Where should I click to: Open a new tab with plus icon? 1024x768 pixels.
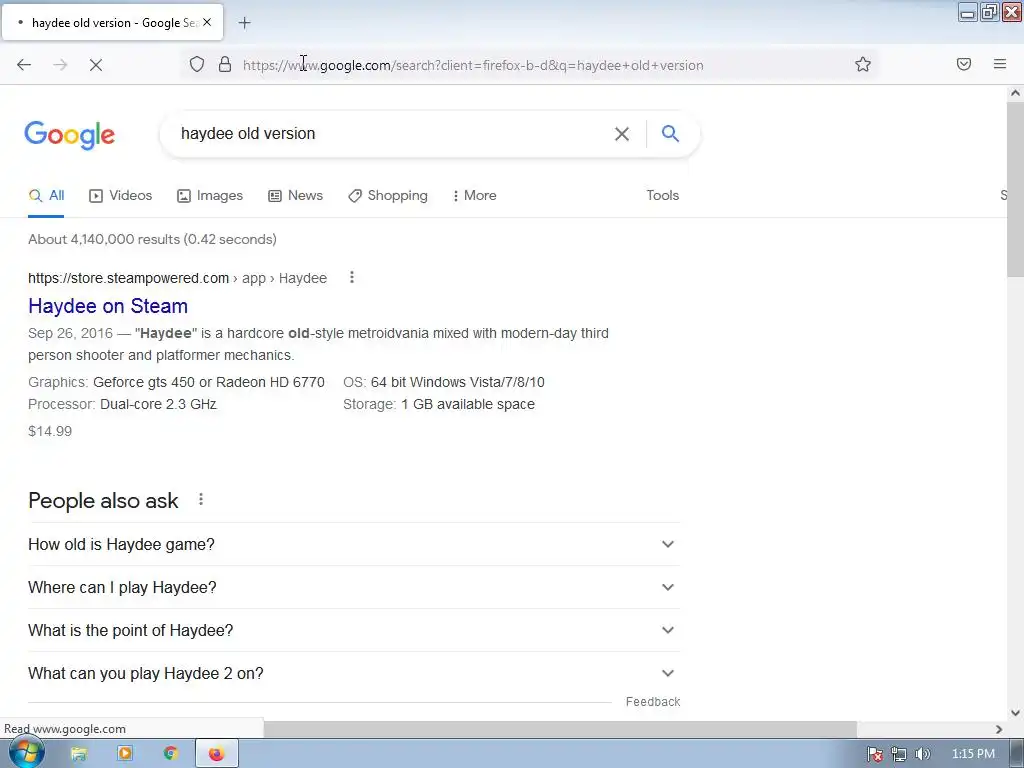(244, 23)
